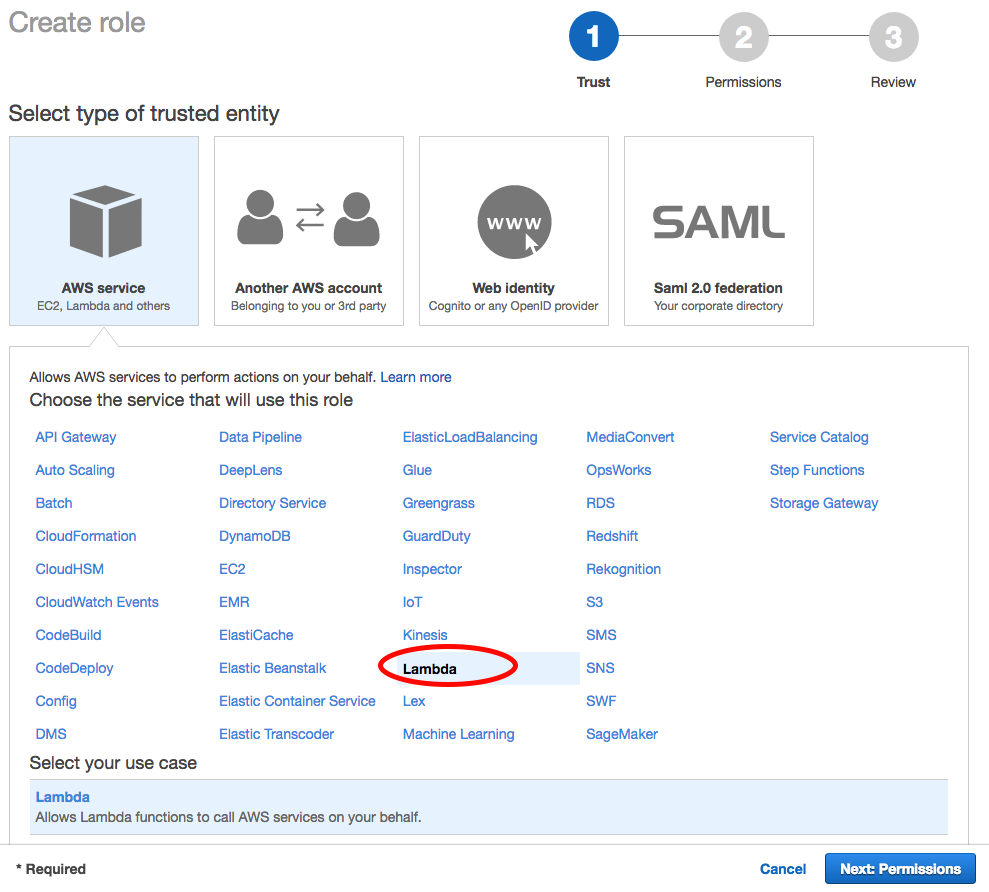
Task: Pick Elastic Container Service
Action: click(x=297, y=701)
